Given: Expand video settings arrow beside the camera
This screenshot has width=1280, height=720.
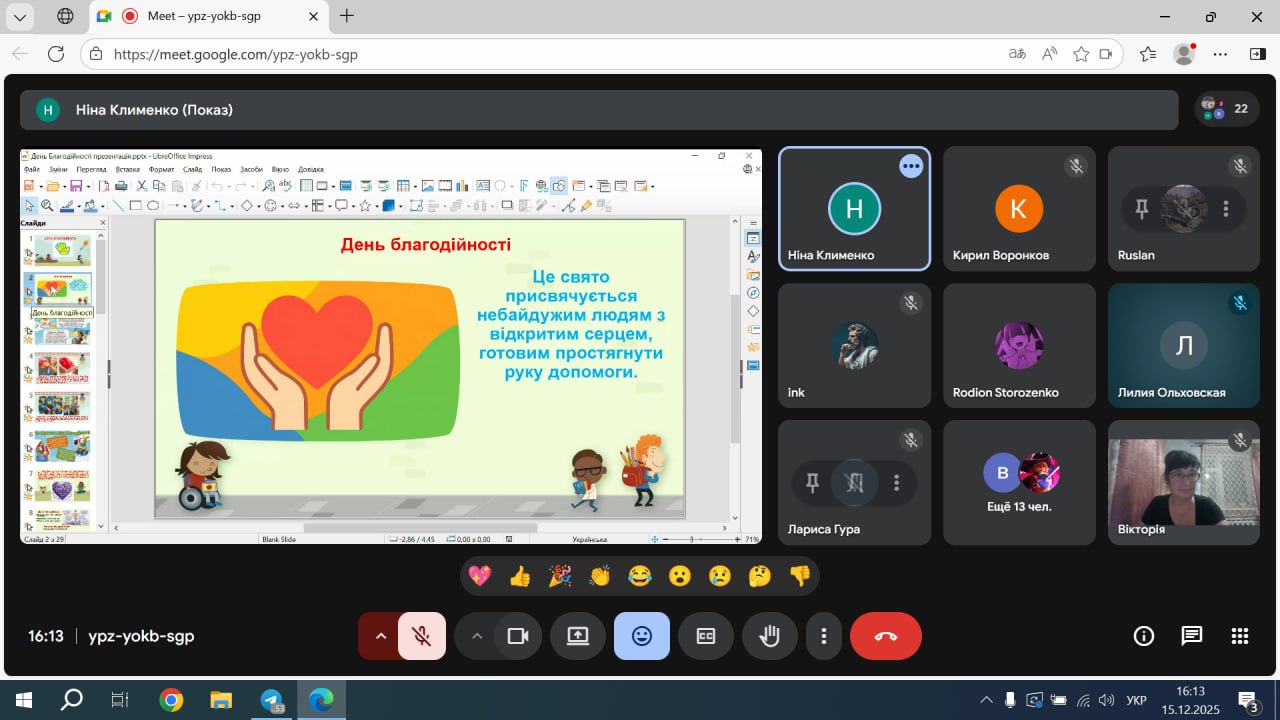Looking at the screenshot, I should (476, 636).
